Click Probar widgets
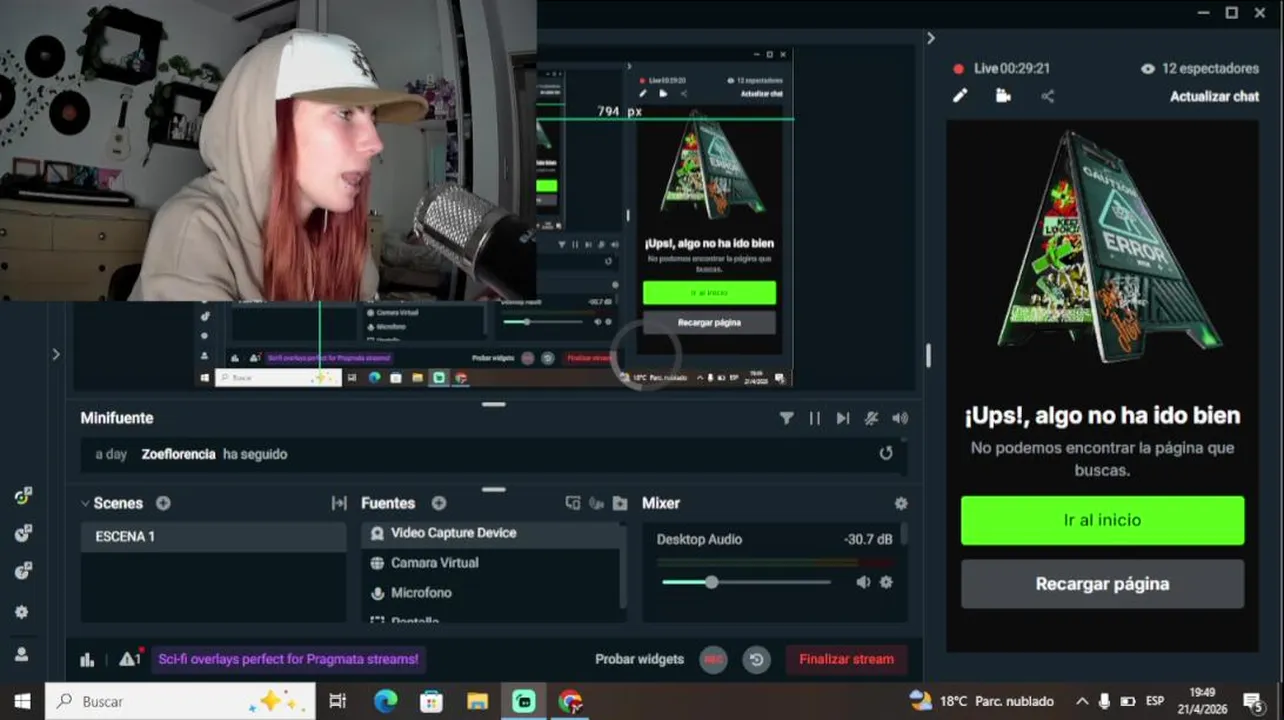 (x=639, y=659)
